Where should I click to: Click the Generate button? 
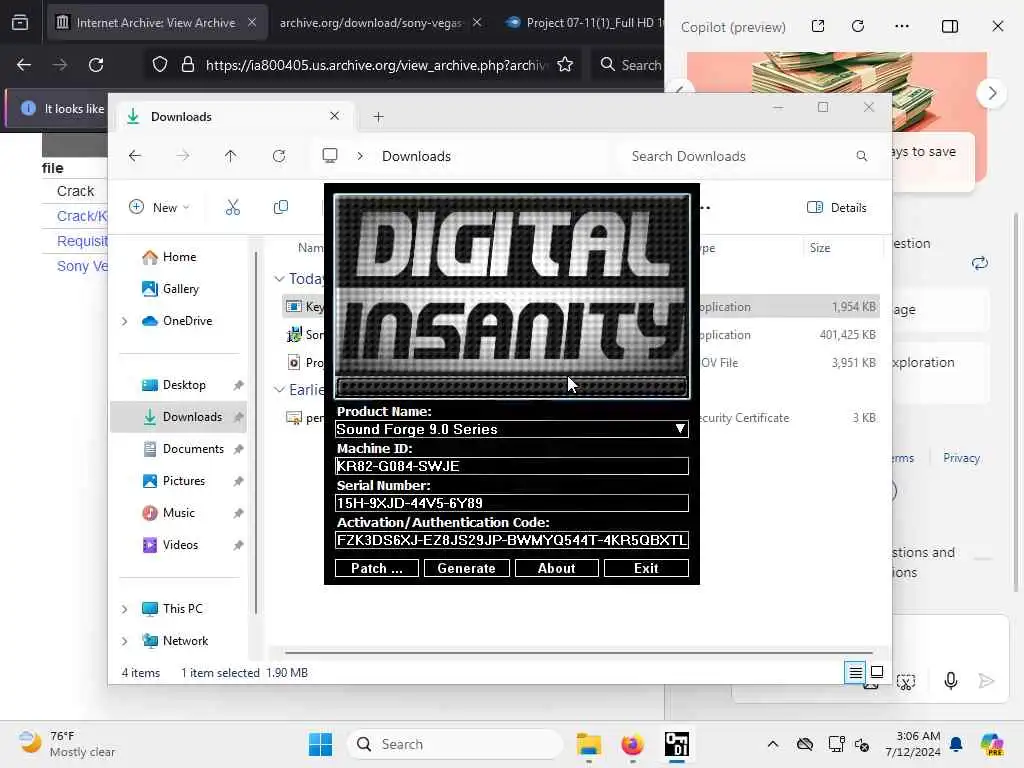pos(466,568)
